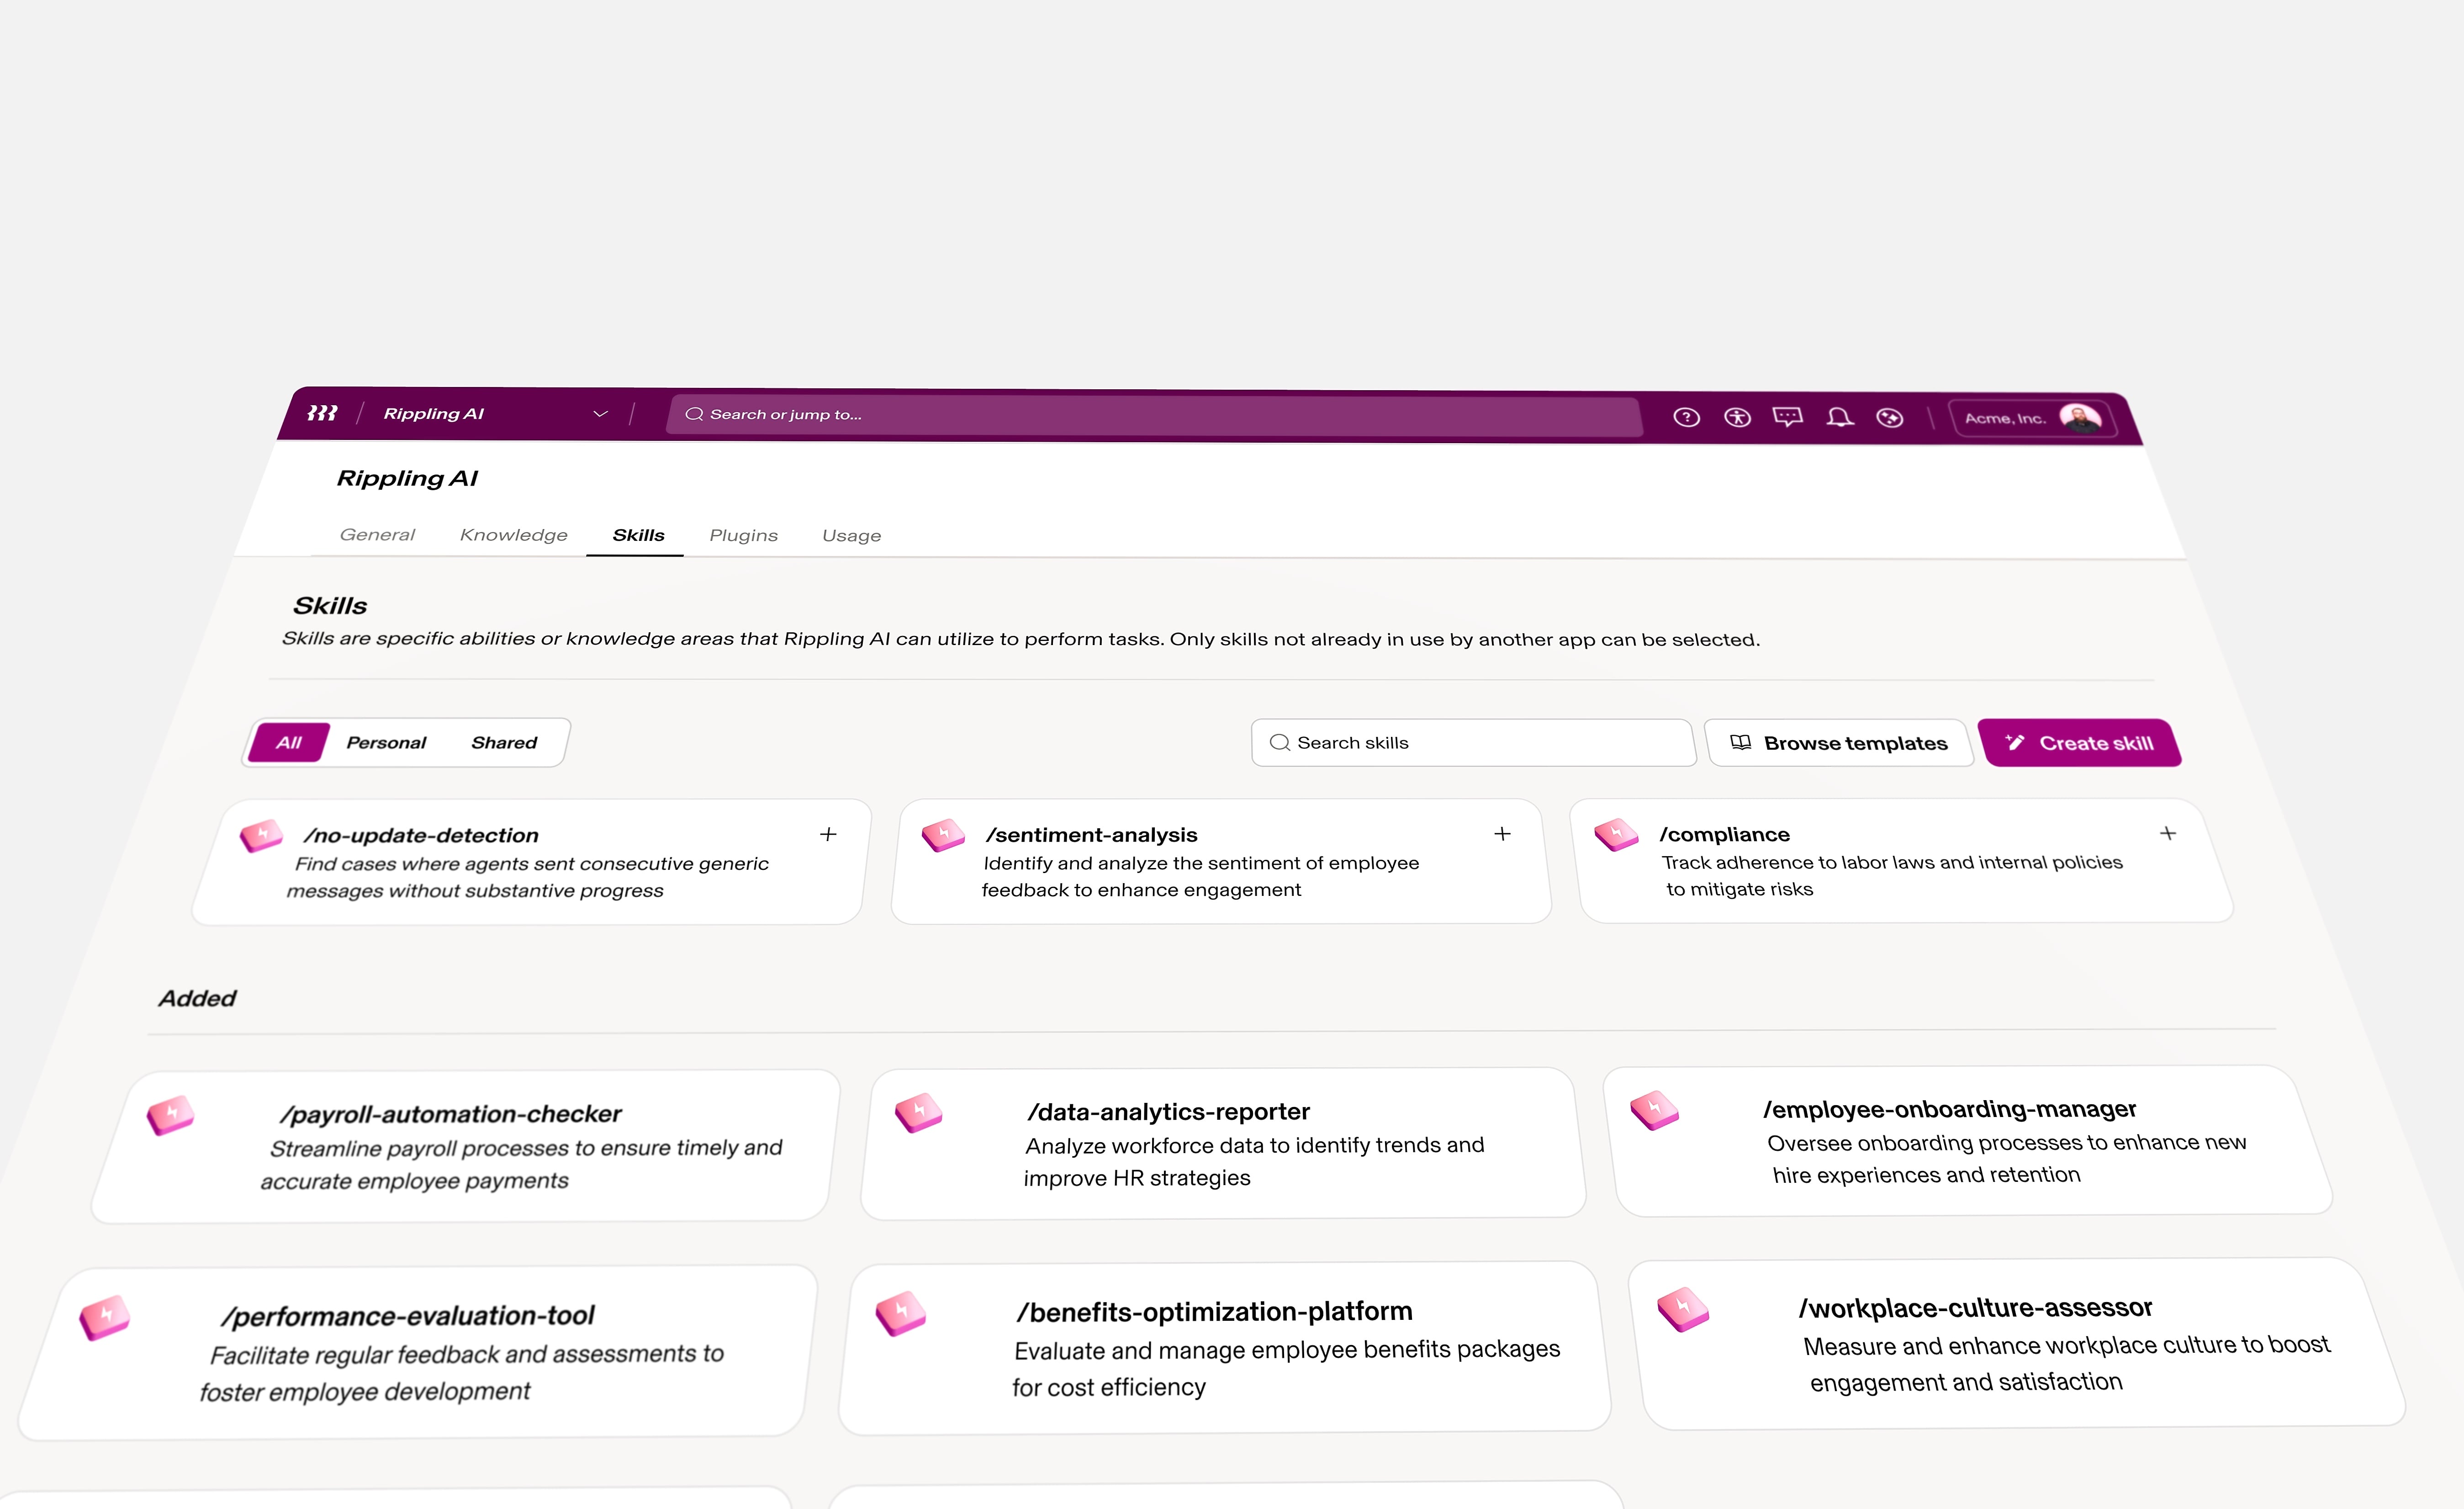Click the /performance-evaluation-tool skill icon
This screenshot has height=1509, width=2464.
tap(105, 1318)
